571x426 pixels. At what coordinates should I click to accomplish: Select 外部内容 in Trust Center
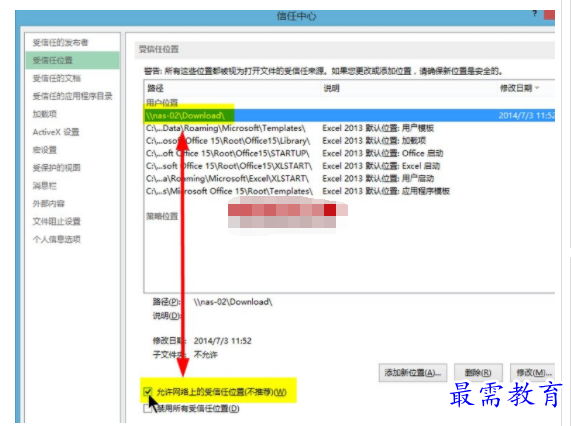[48, 204]
